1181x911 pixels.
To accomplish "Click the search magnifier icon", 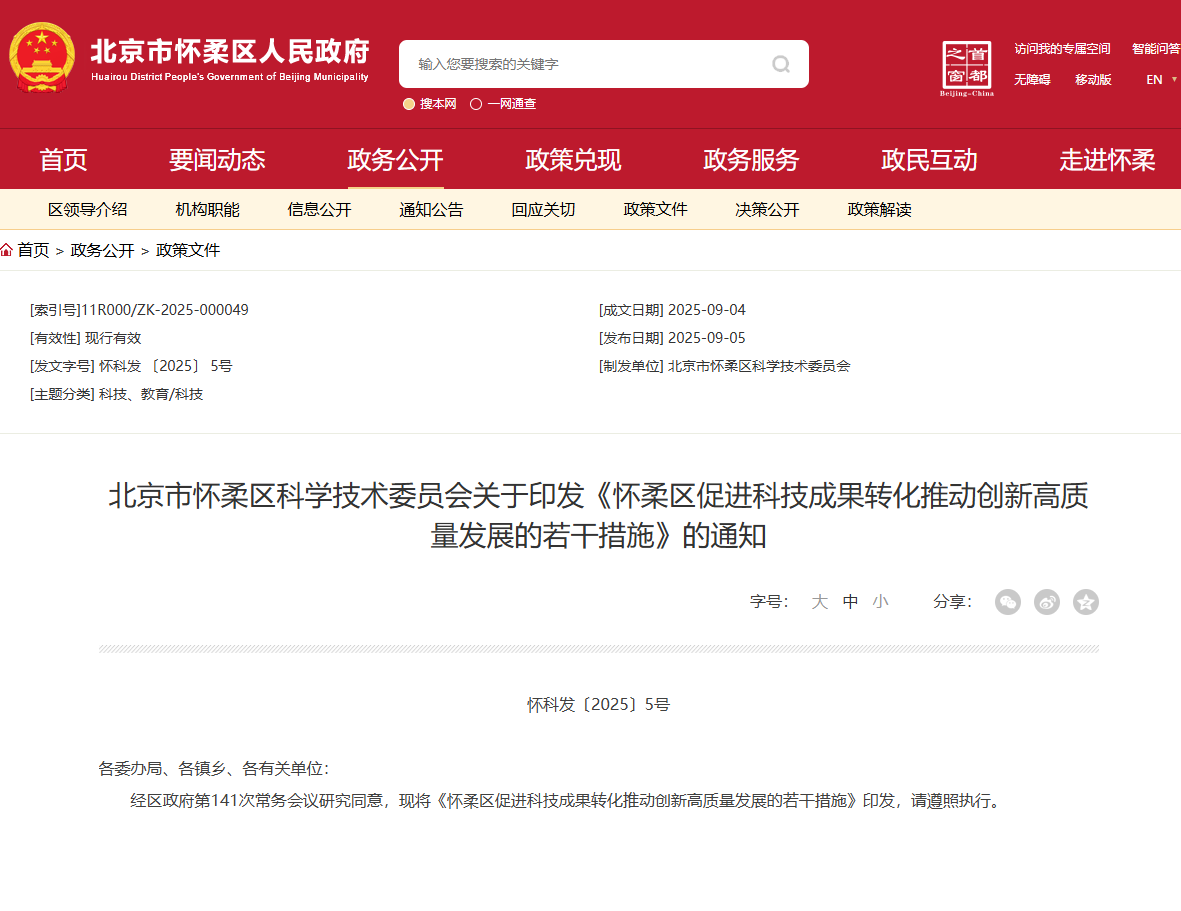I will click(781, 64).
